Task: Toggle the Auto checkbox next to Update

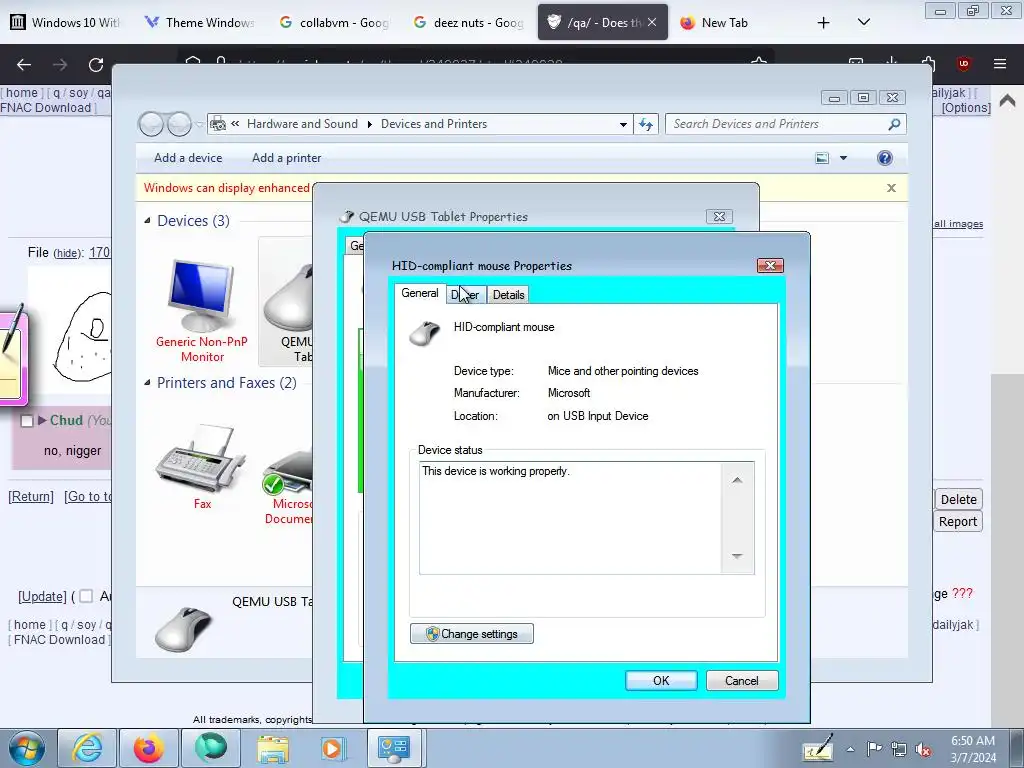Action: coord(86,596)
